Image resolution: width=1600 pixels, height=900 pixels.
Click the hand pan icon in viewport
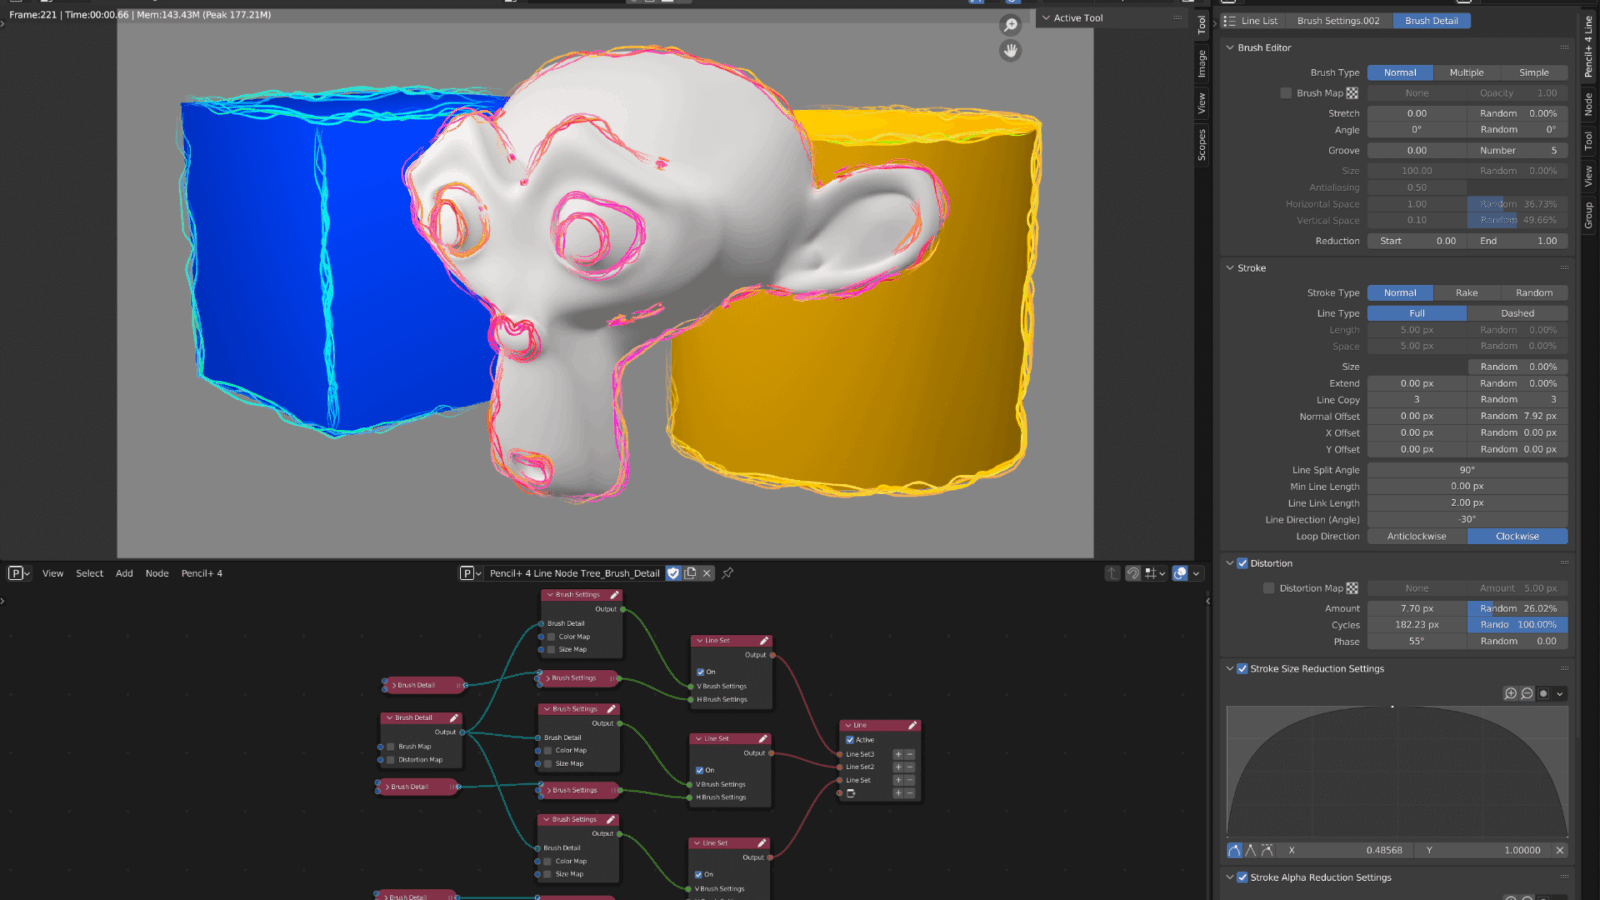(x=1011, y=50)
